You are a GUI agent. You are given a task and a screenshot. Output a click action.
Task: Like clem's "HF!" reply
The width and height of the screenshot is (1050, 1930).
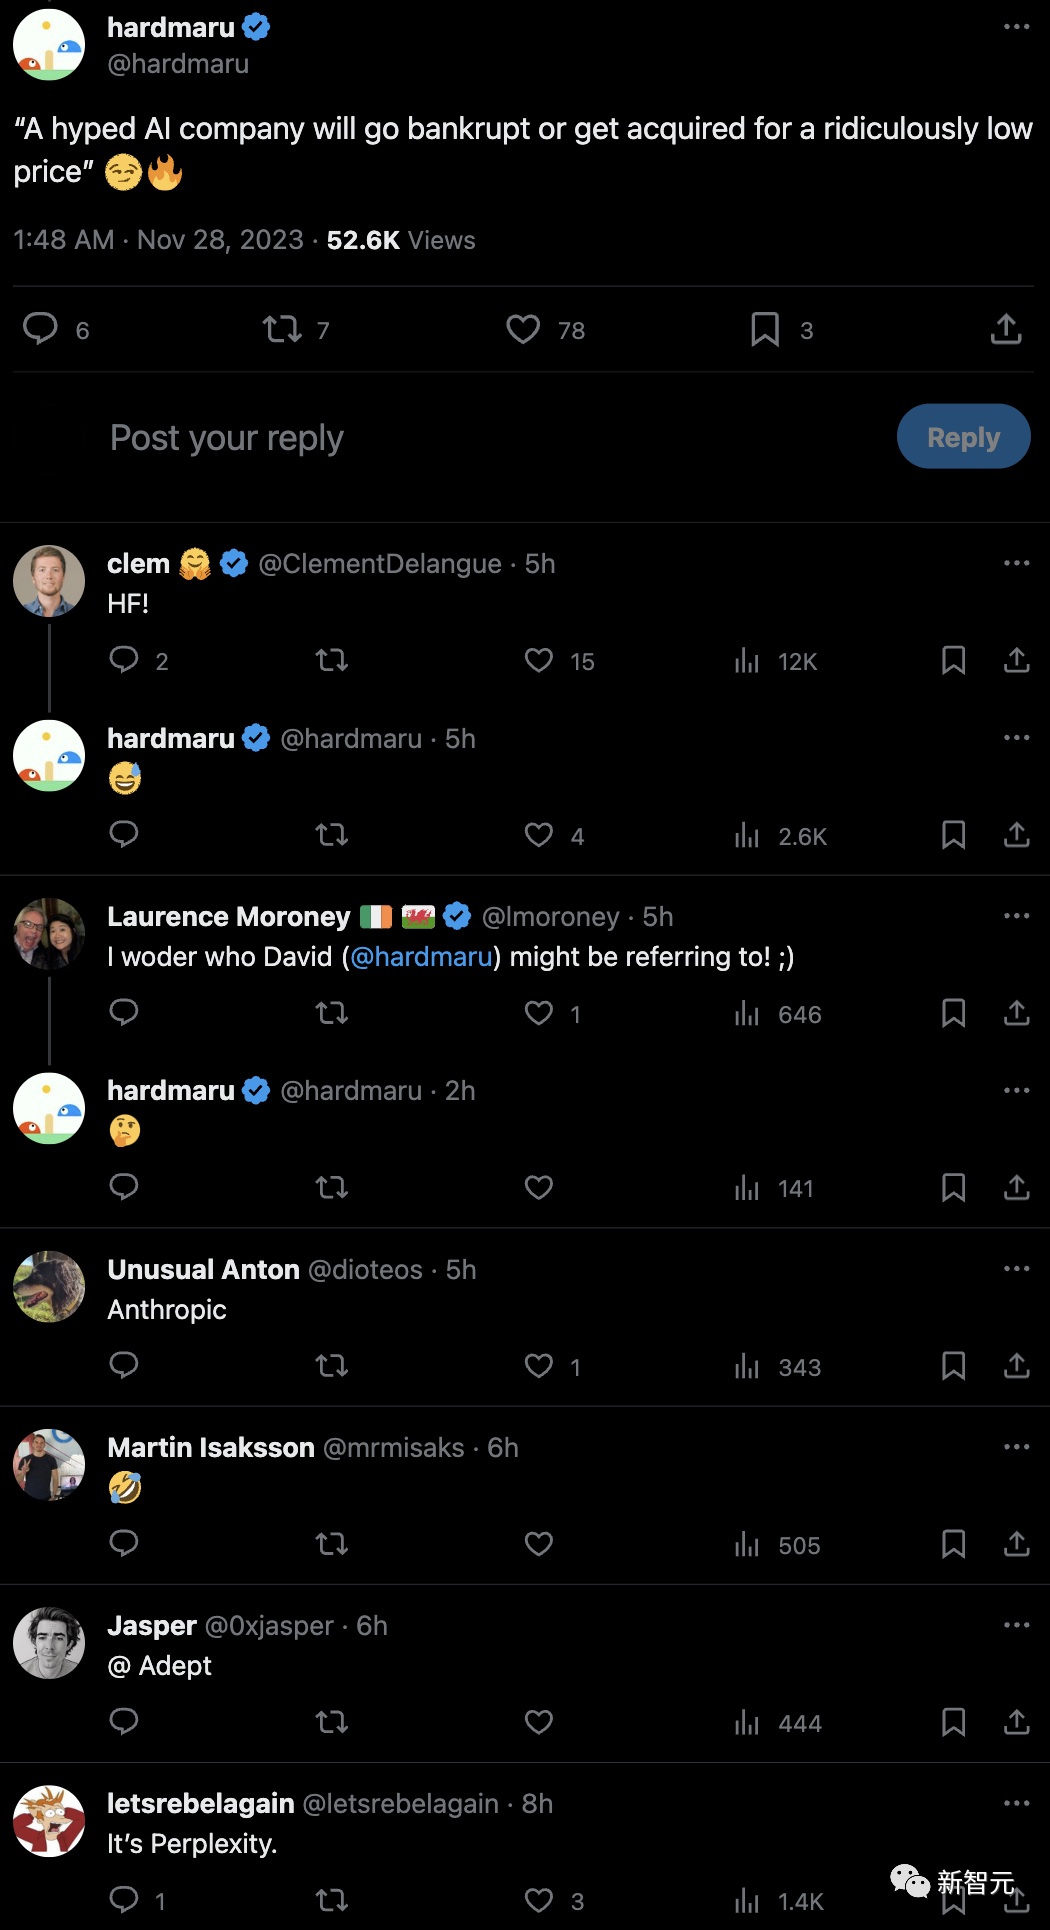click(539, 660)
